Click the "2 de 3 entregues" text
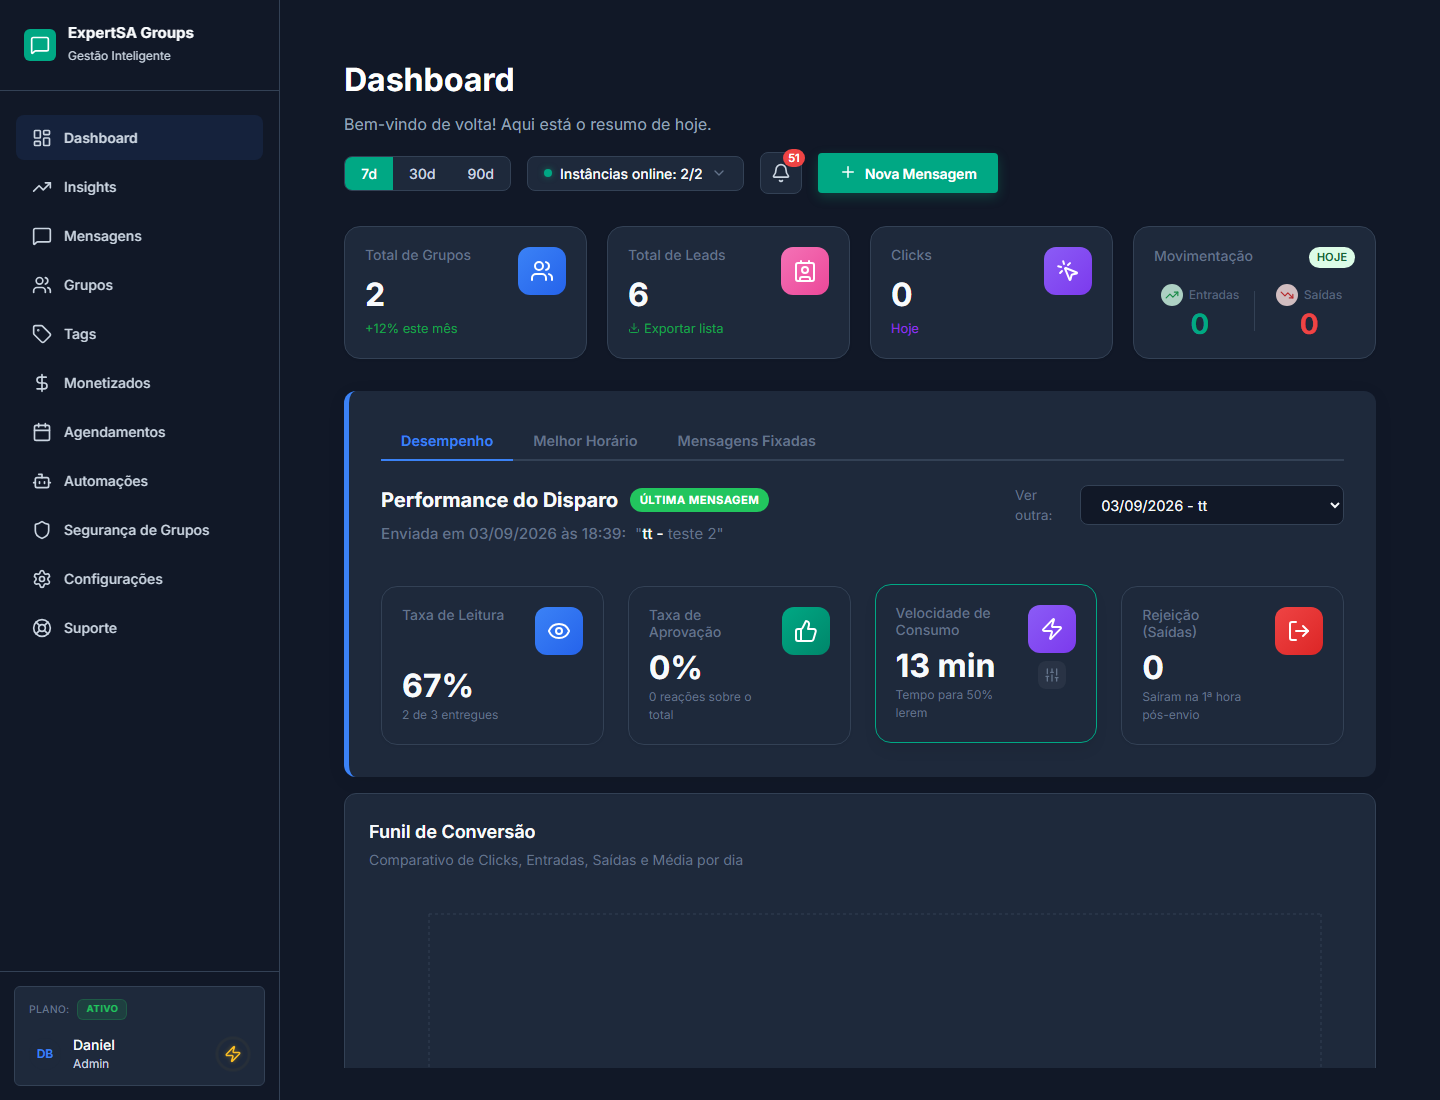Screen dimensions: 1440x1100 [x=450, y=715]
